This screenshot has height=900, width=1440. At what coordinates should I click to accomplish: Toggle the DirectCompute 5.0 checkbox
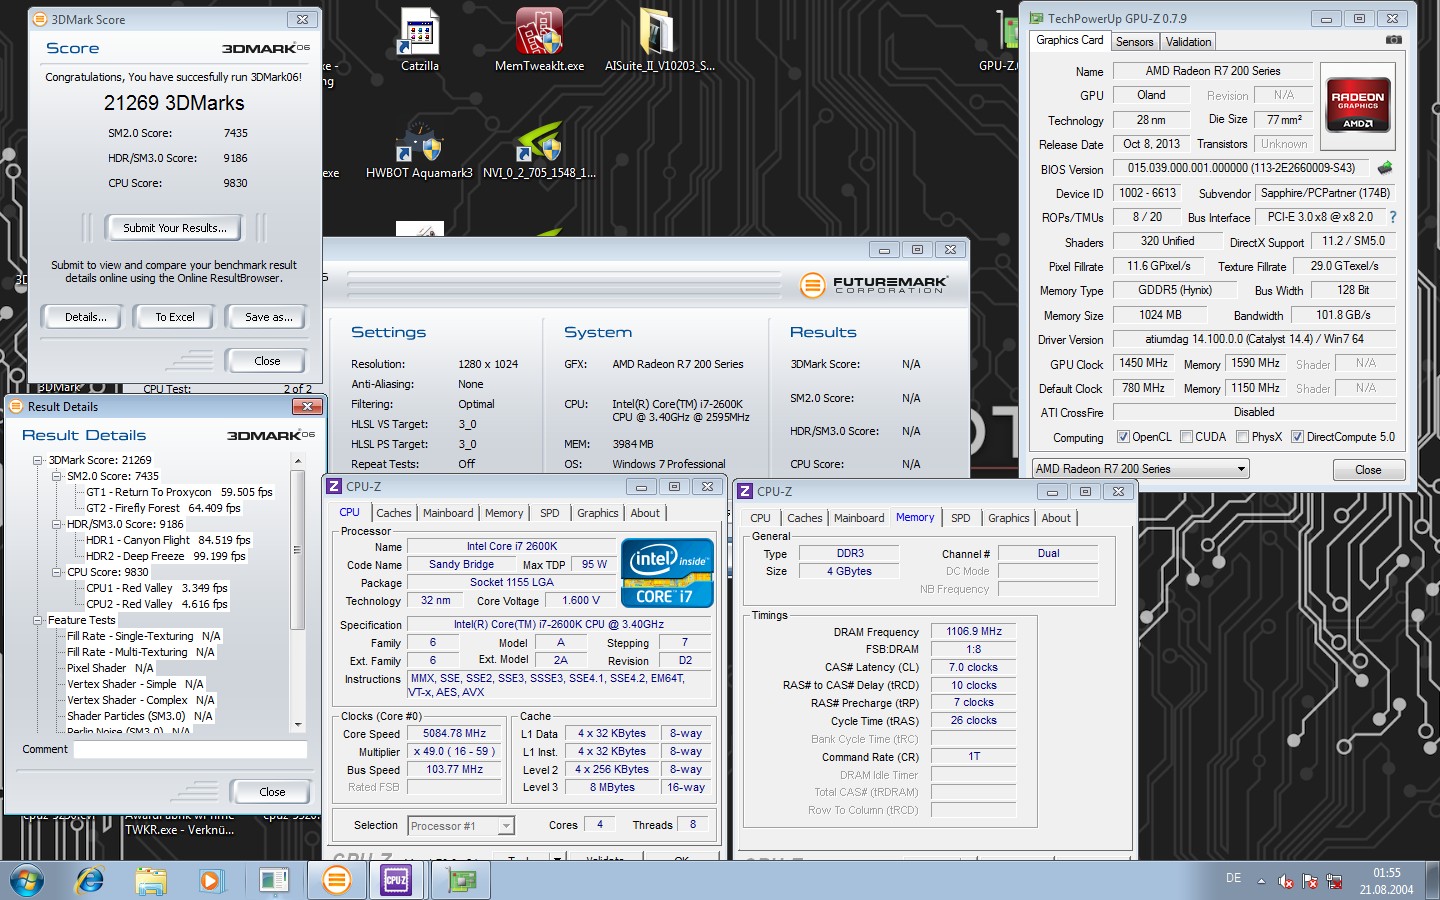[x=1297, y=437]
